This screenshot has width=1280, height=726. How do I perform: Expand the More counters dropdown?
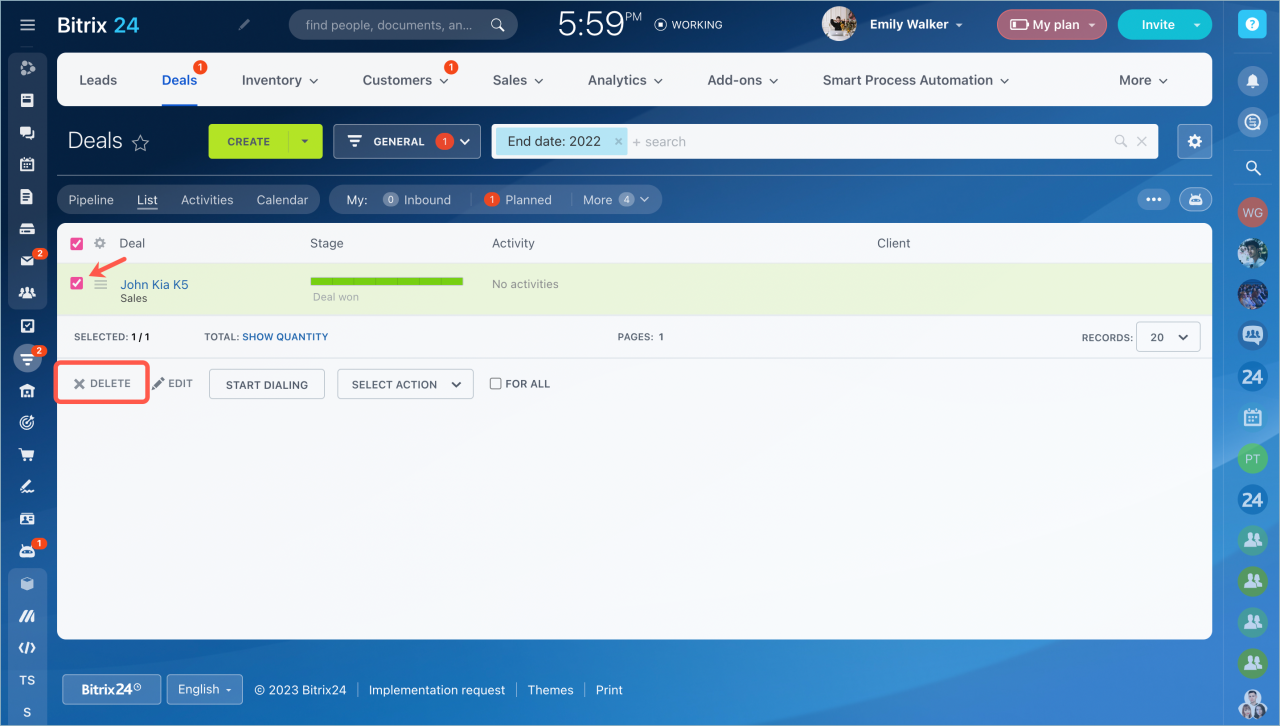tap(616, 199)
